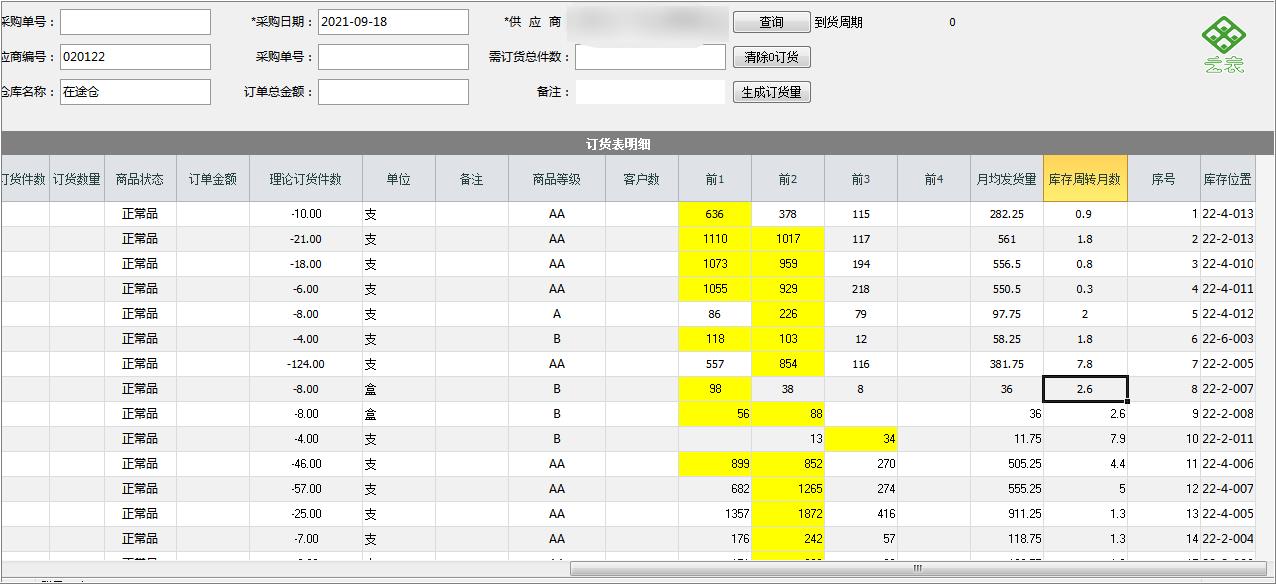Click the 前1 column header

click(714, 179)
